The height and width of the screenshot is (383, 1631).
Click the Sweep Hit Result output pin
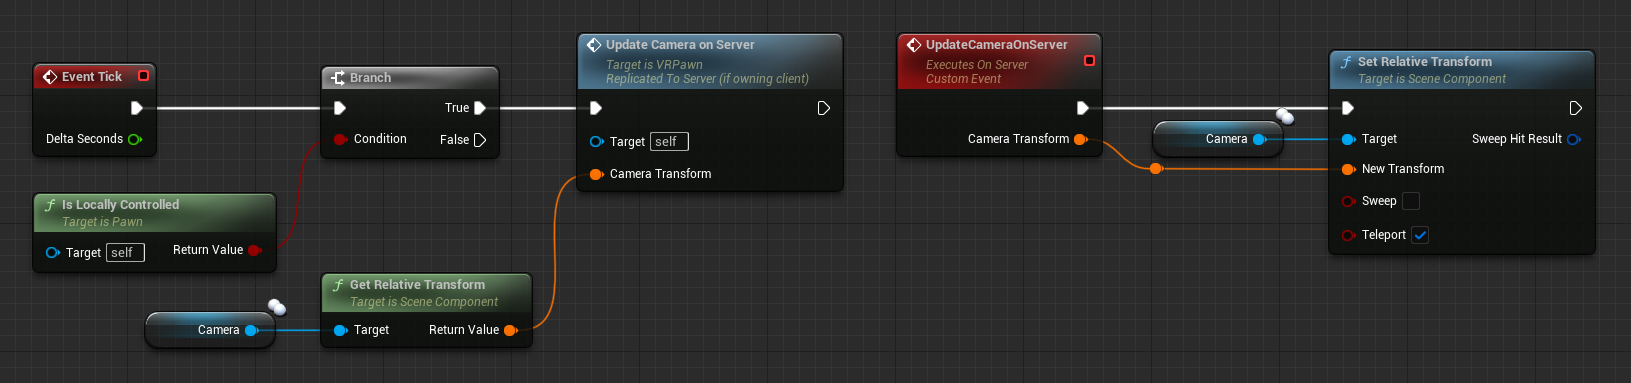(x=1573, y=139)
